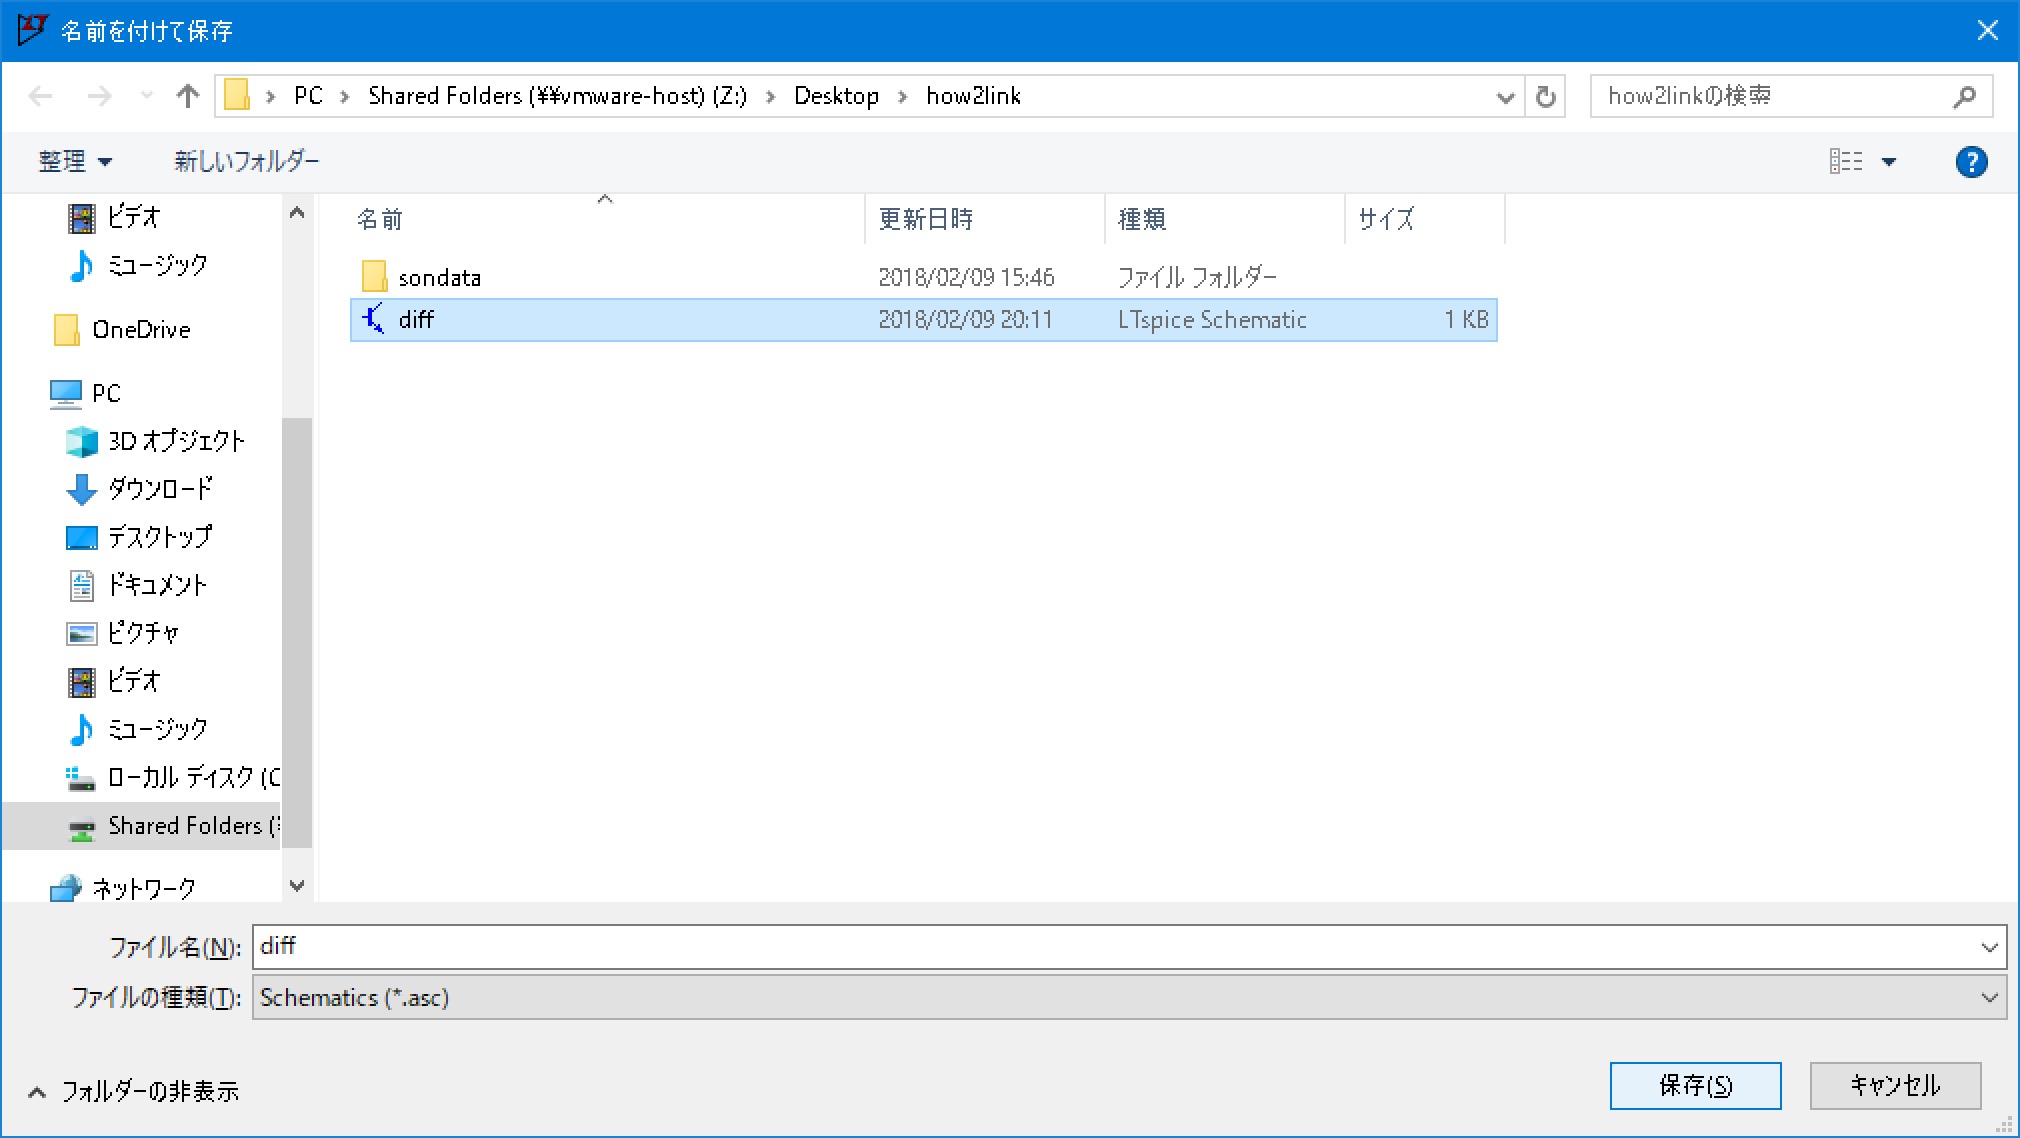
Task: Change the view layout icon
Action: (1846, 161)
